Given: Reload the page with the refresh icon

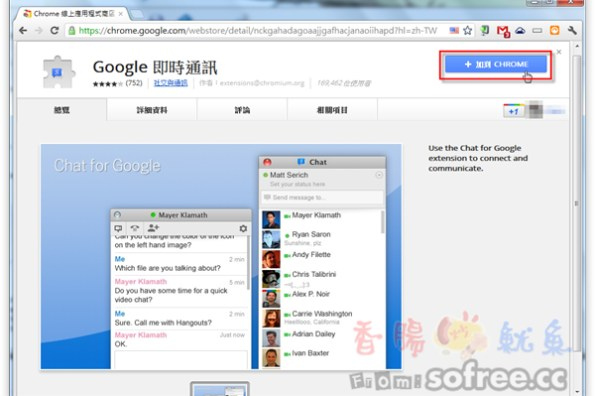Looking at the screenshot, I should point(54,30).
